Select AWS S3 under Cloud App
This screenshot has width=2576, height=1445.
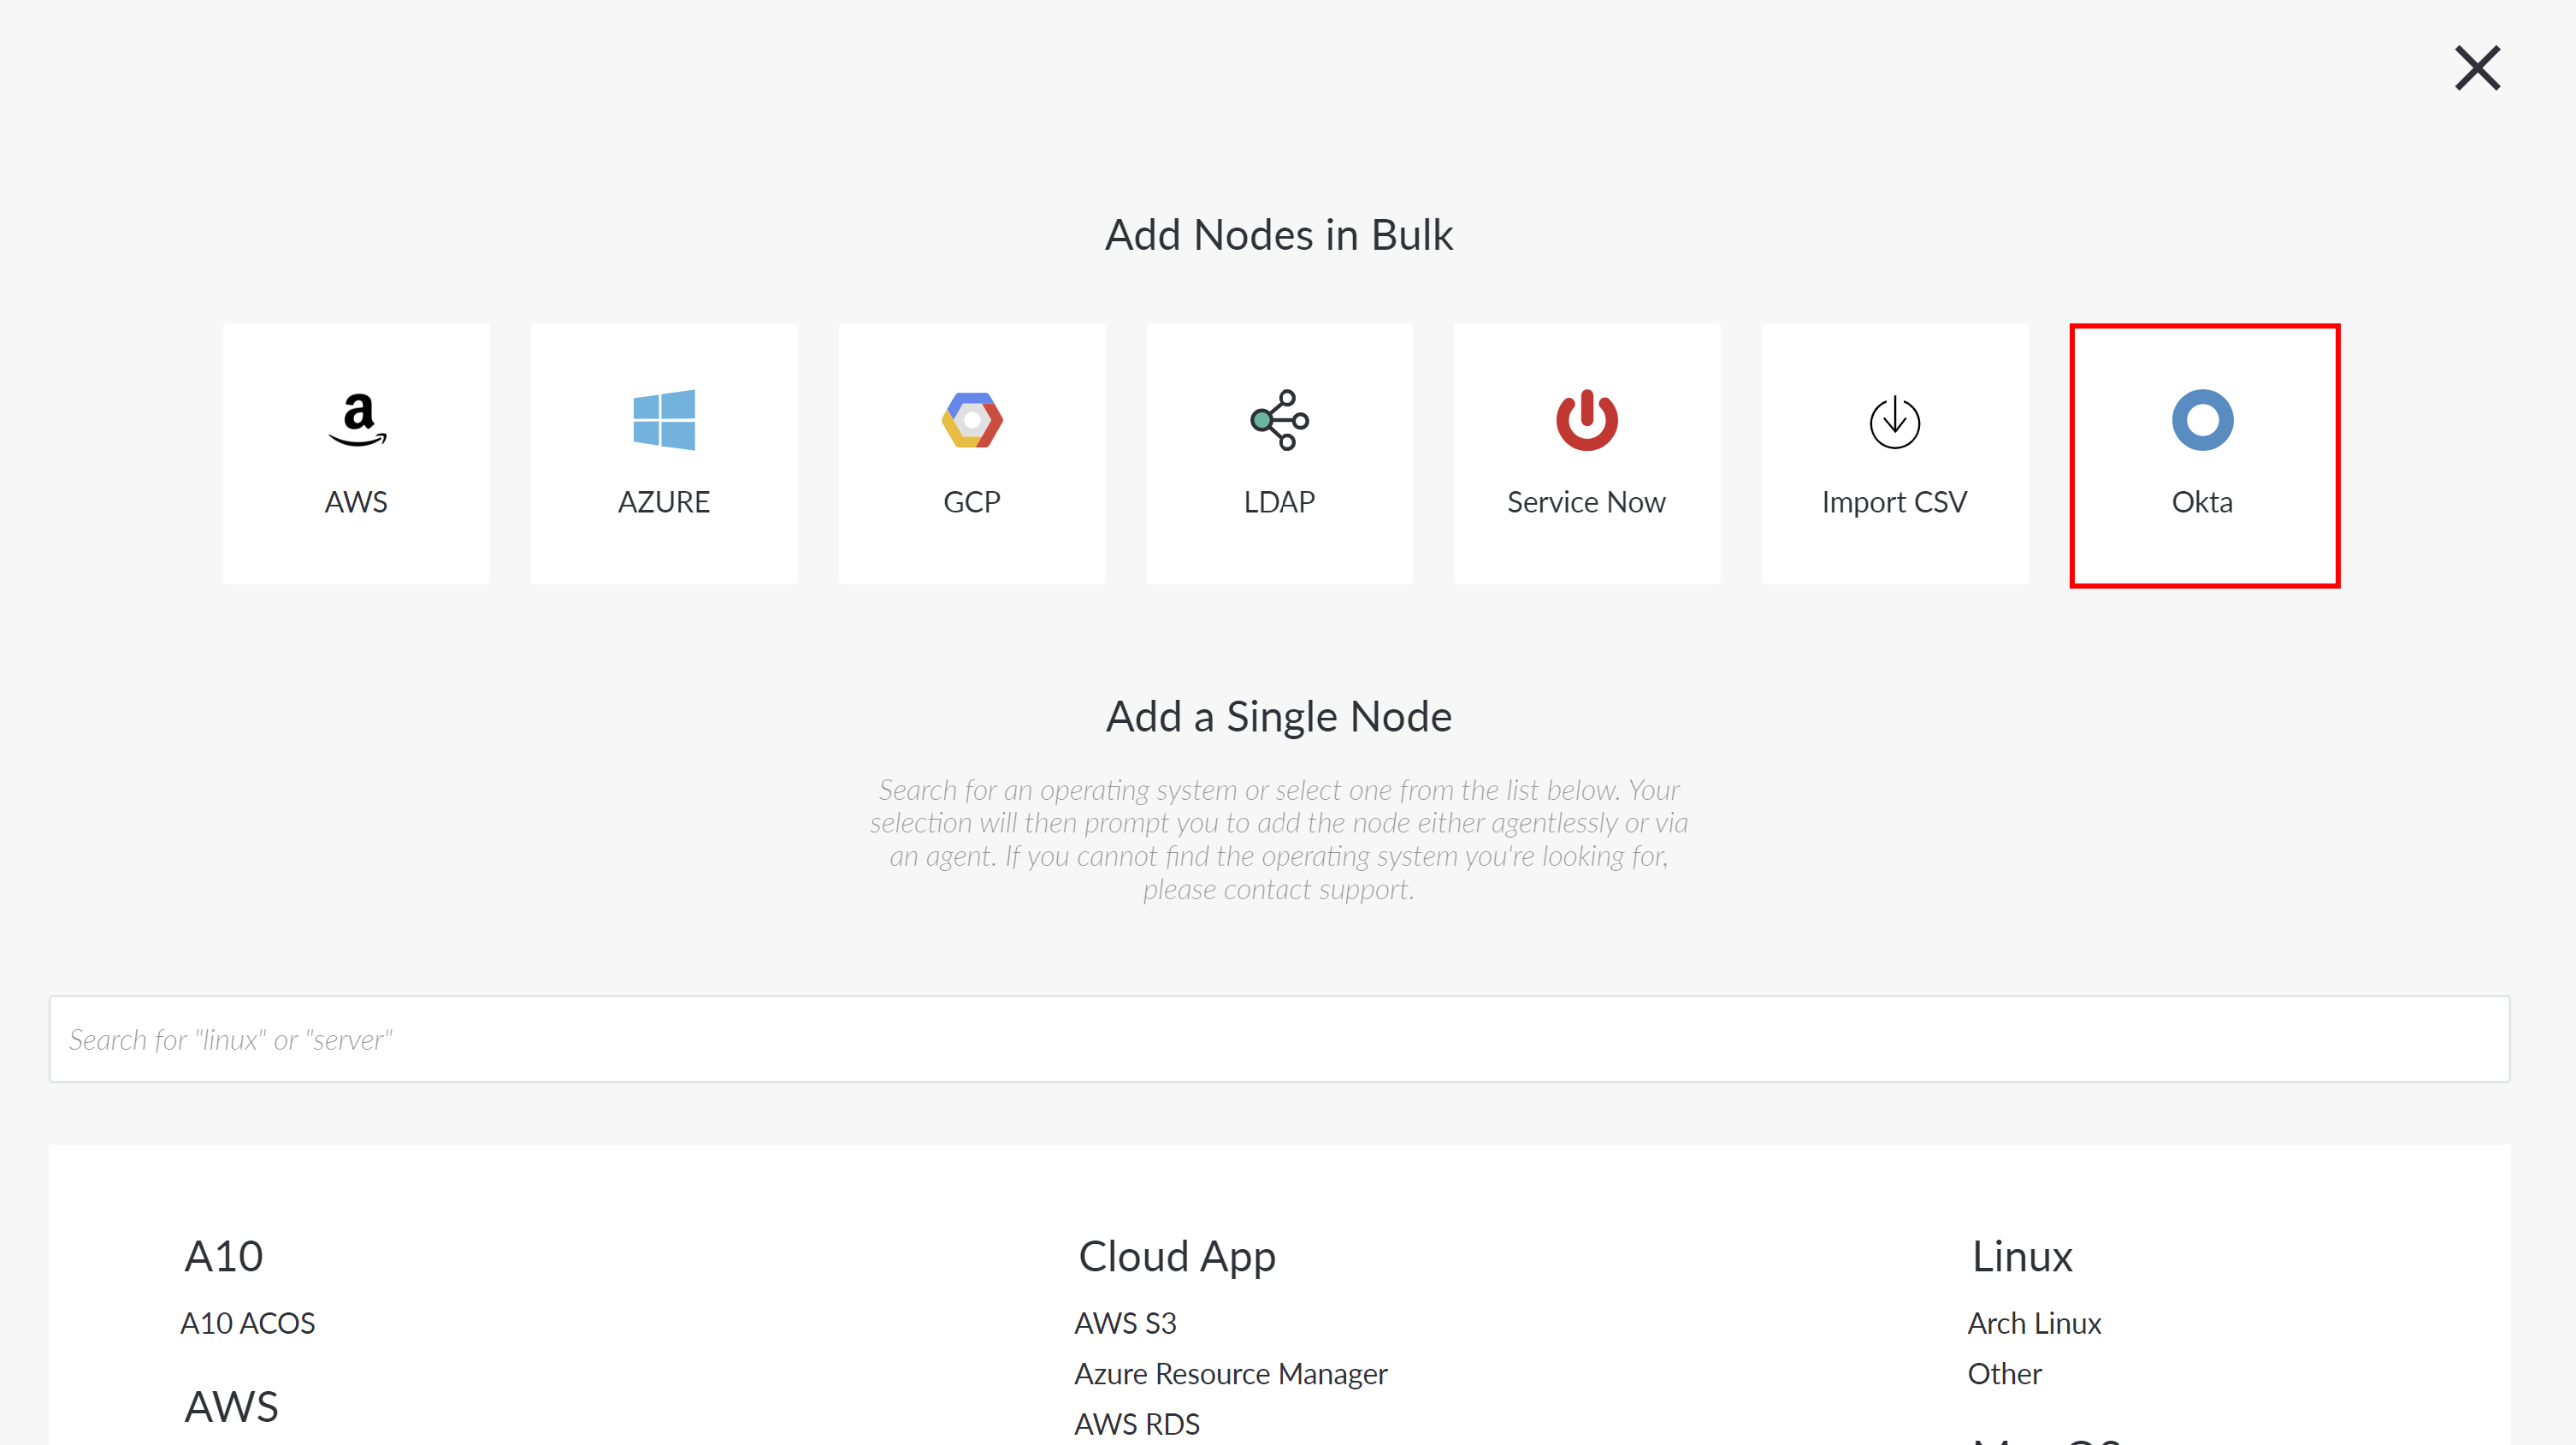(x=1125, y=1322)
